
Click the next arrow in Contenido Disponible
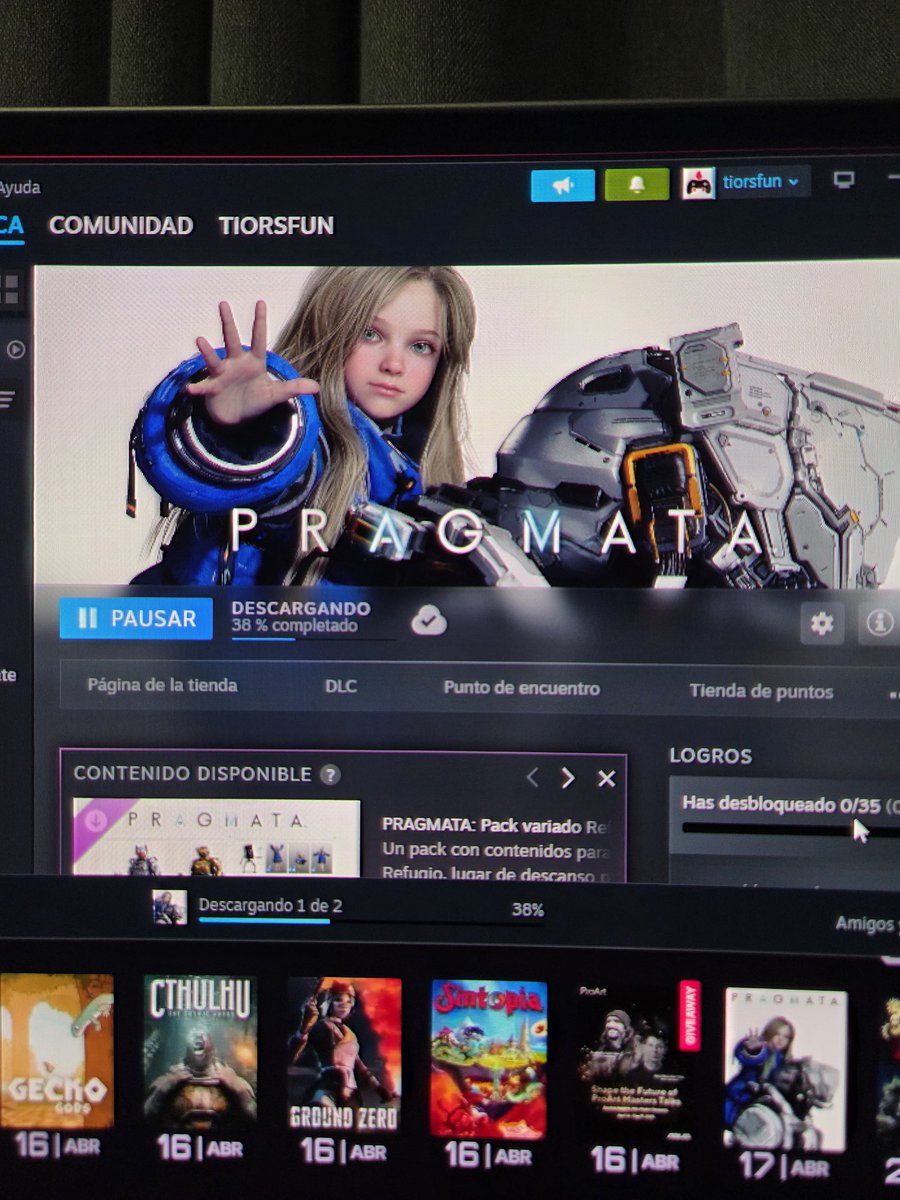click(567, 777)
